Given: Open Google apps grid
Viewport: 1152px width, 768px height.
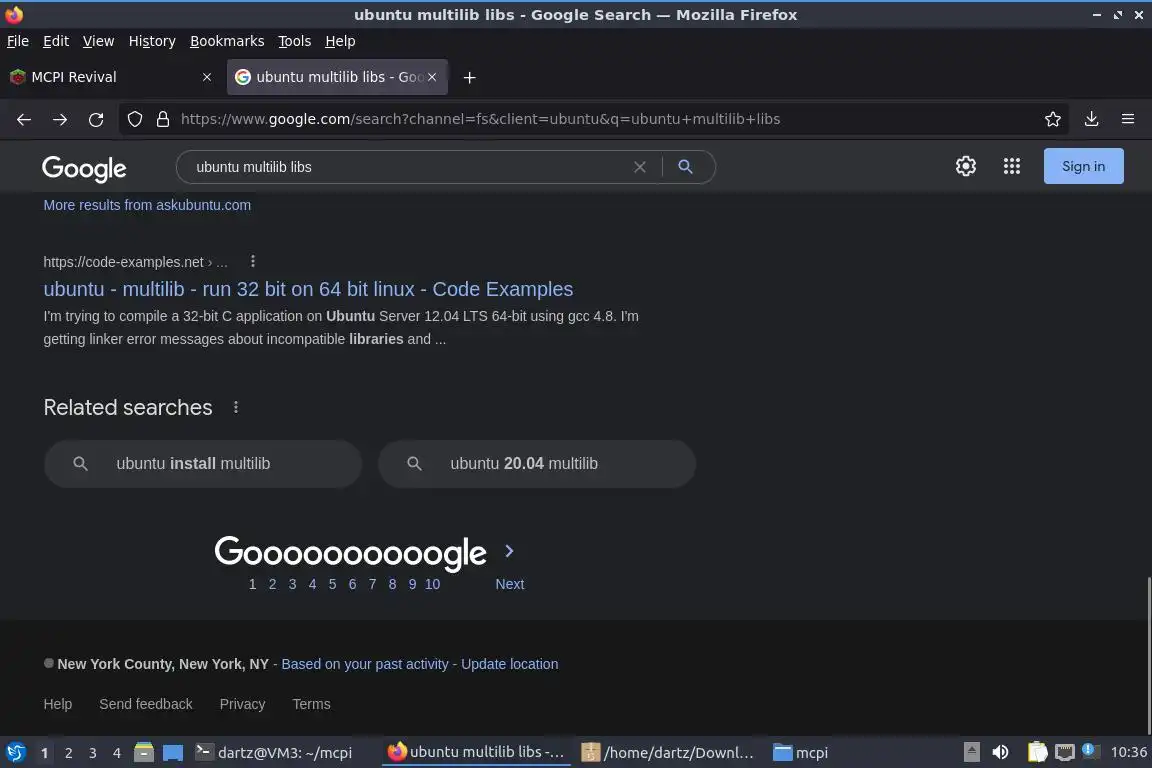Looking at the screenshot, I should tap(1012, 166).
